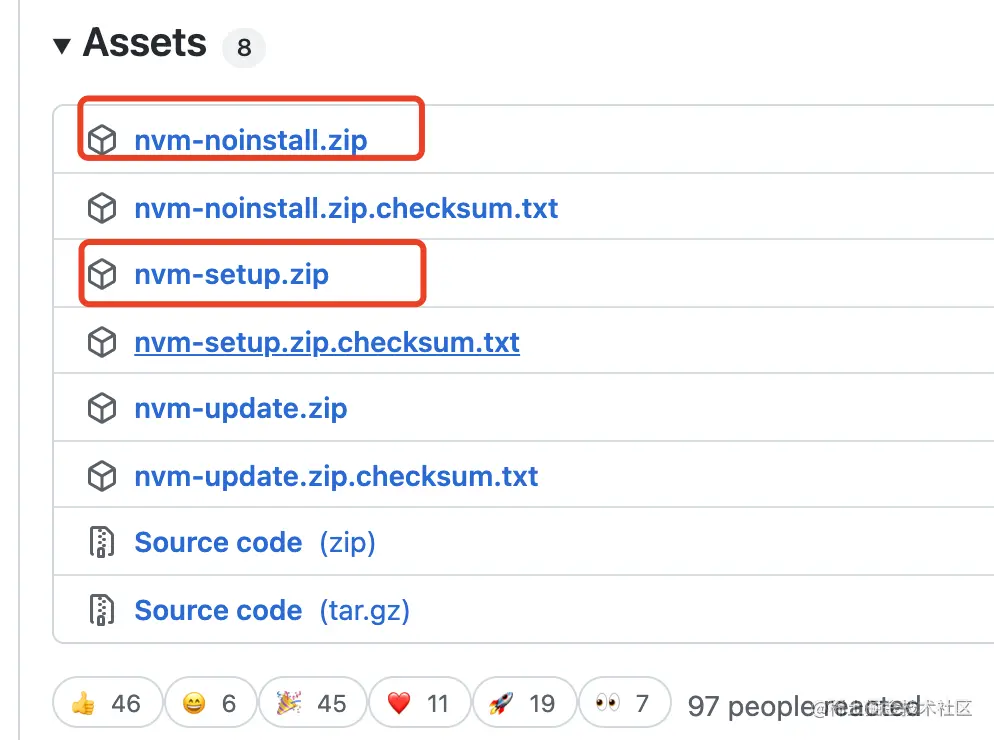Viewport: 994px width, 740px height.
Task: Click package icon beside nvm-update.zip
Action: tap(102, 408)
